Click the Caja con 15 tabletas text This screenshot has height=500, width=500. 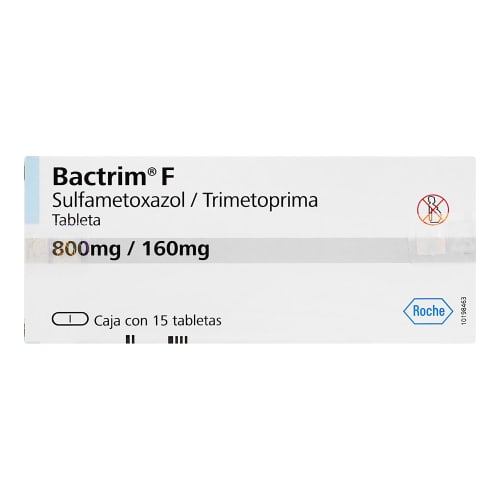(158, 321)
